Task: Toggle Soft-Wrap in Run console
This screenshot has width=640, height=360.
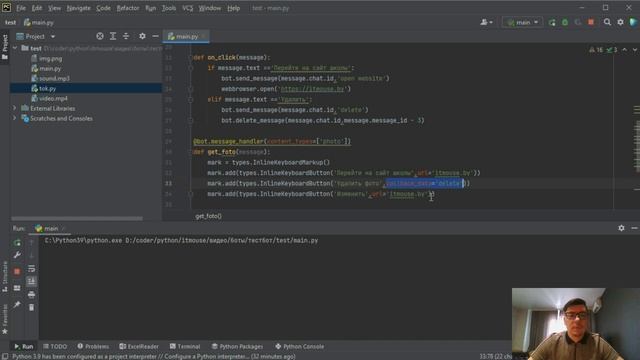Action: click(x=31, y=269)
